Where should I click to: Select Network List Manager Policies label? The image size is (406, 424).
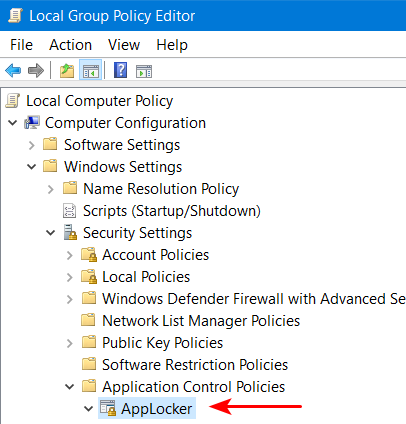coord(201,321)
